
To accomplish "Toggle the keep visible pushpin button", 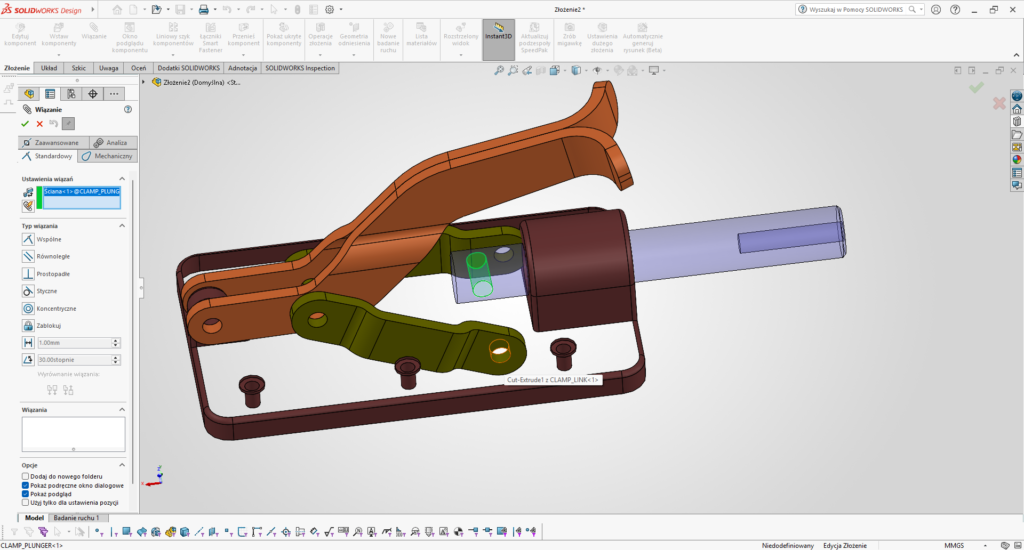I will pos(69,123).
